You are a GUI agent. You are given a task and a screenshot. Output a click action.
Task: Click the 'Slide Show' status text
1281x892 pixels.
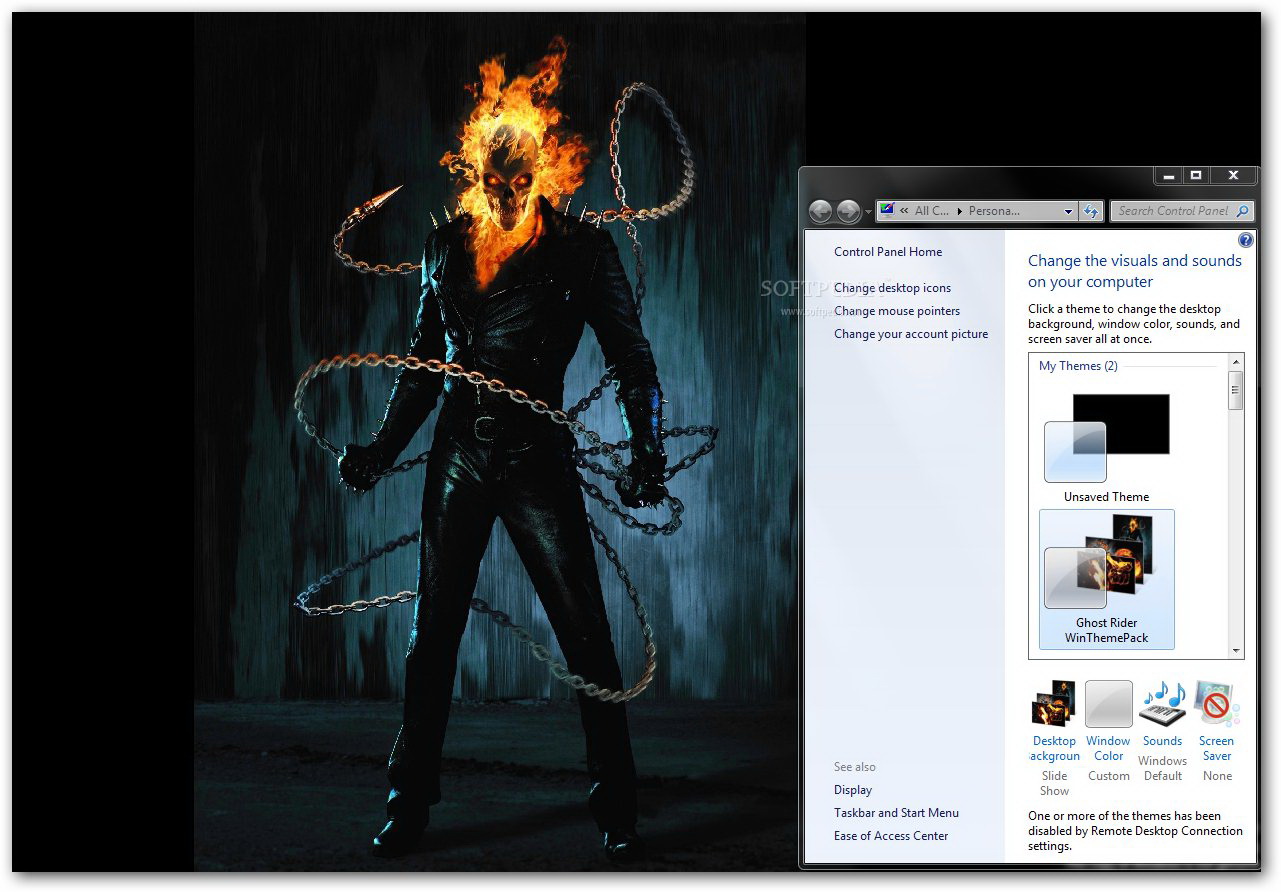(x=1054, y=783)
